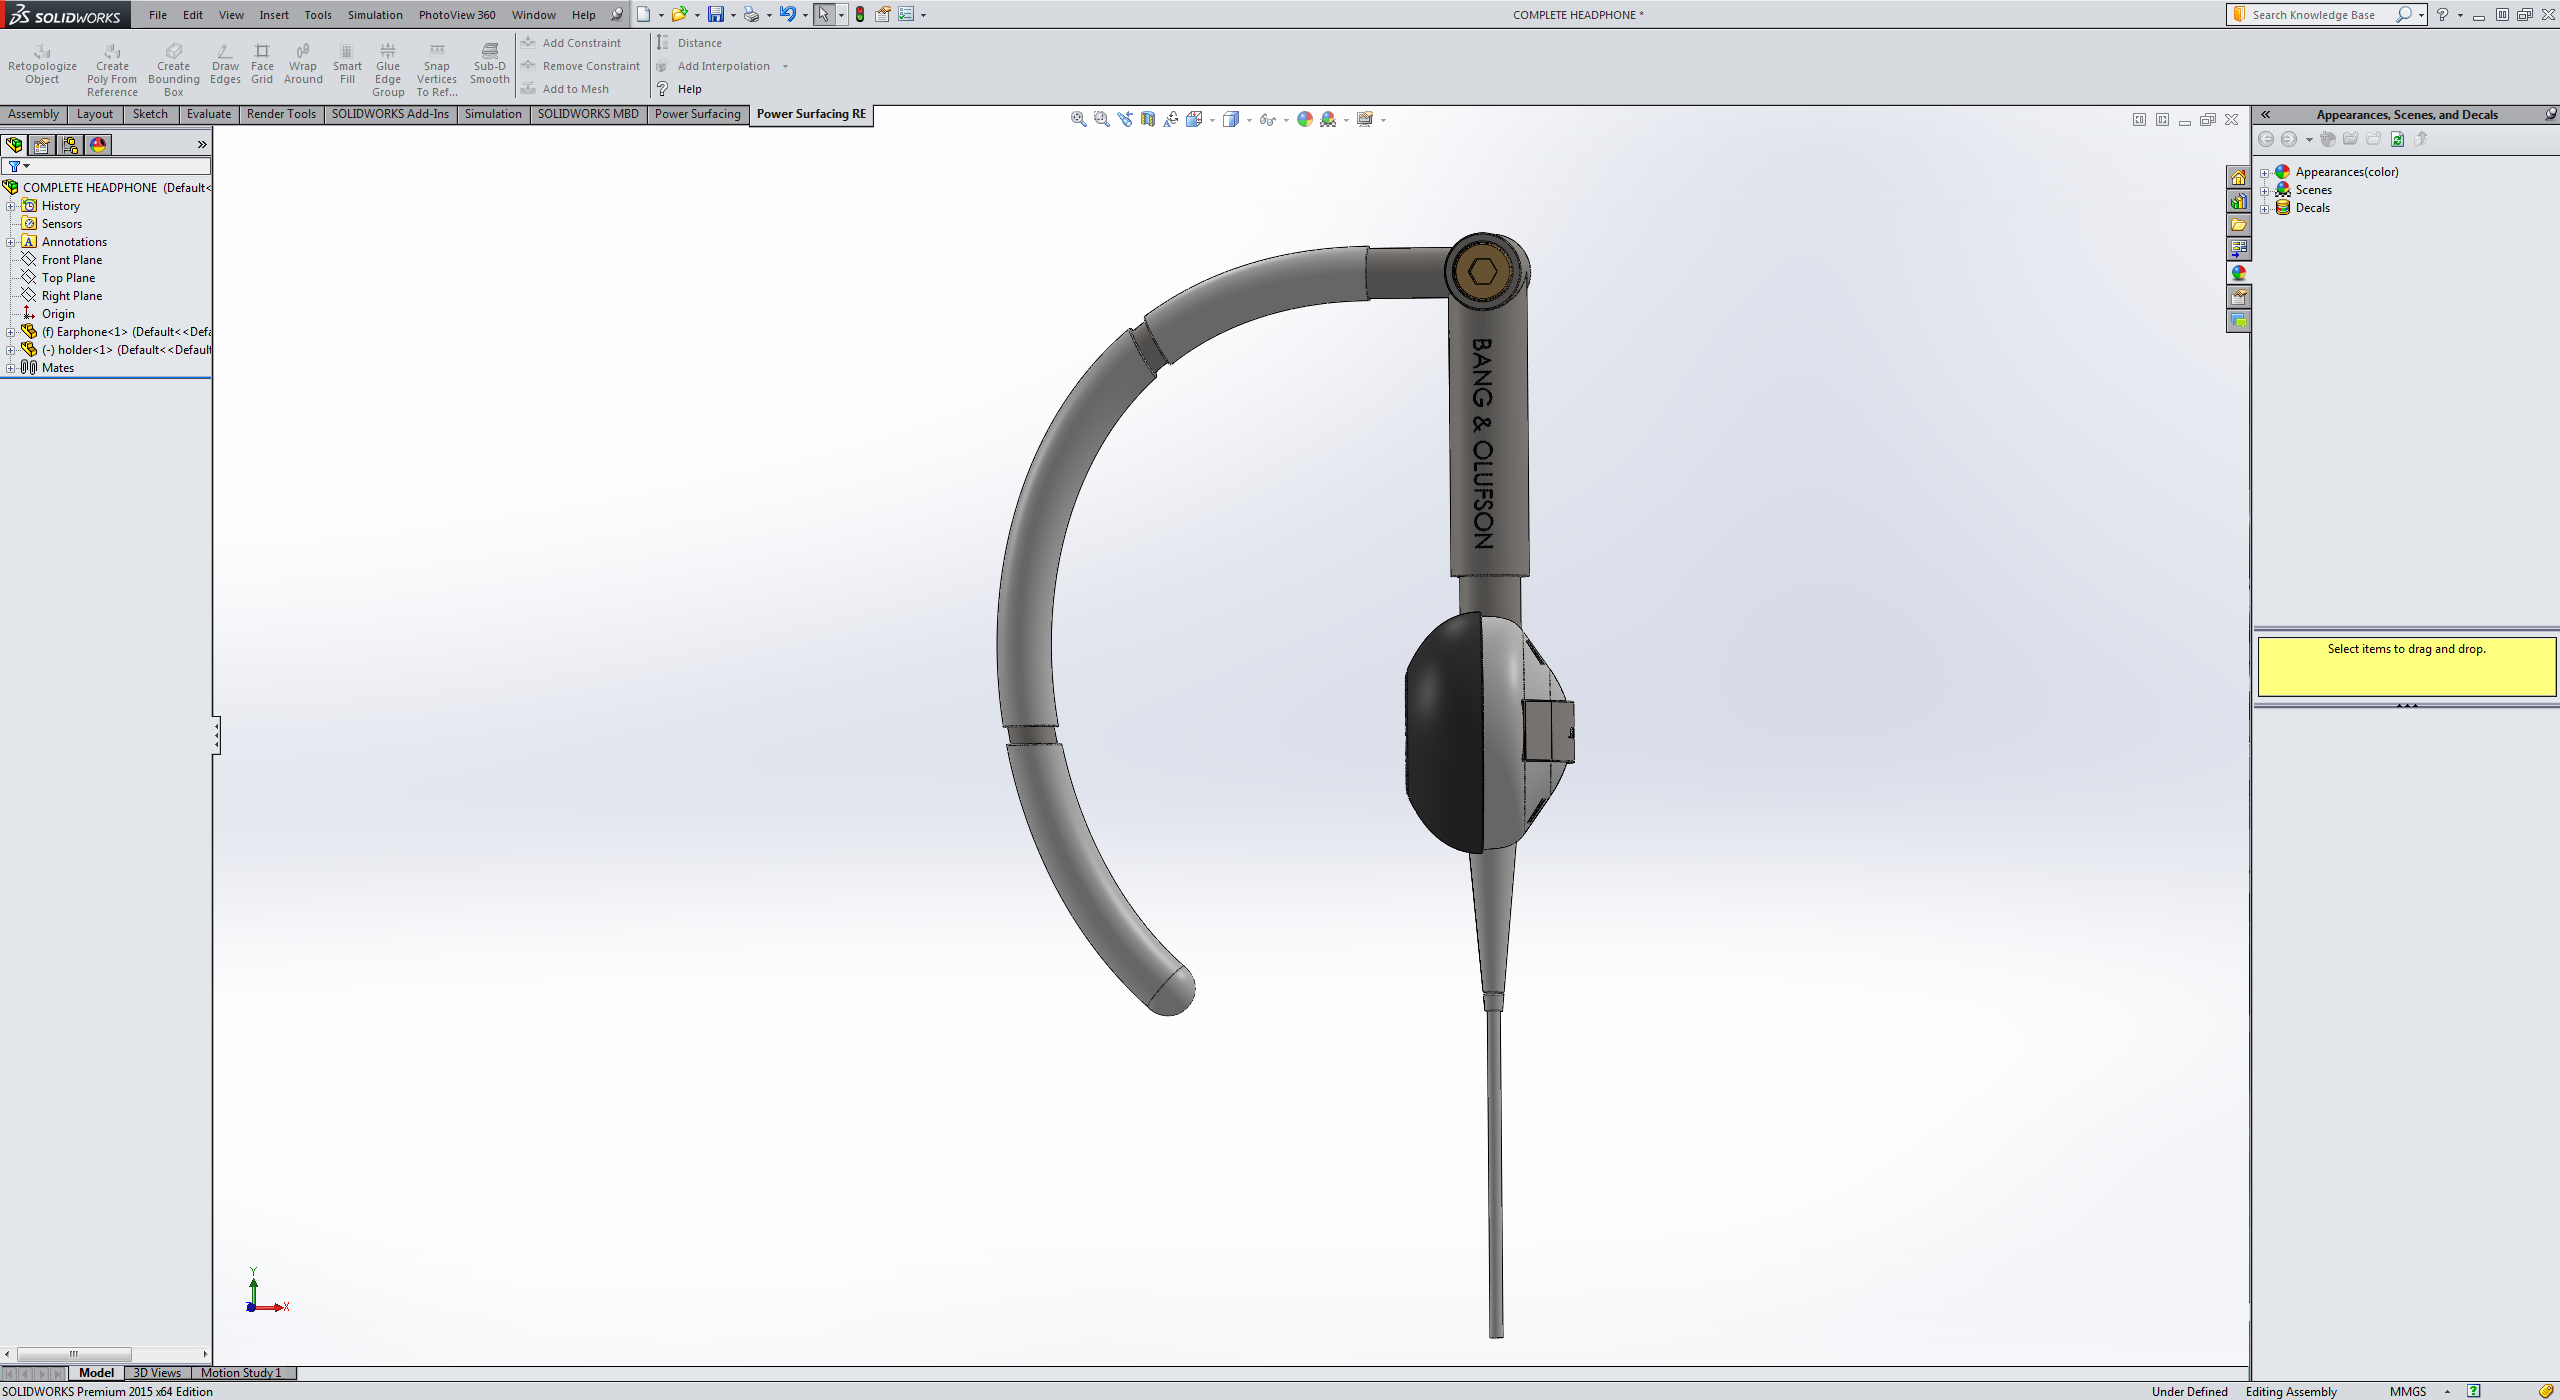Click the Section View icon

pos(1148,119)
